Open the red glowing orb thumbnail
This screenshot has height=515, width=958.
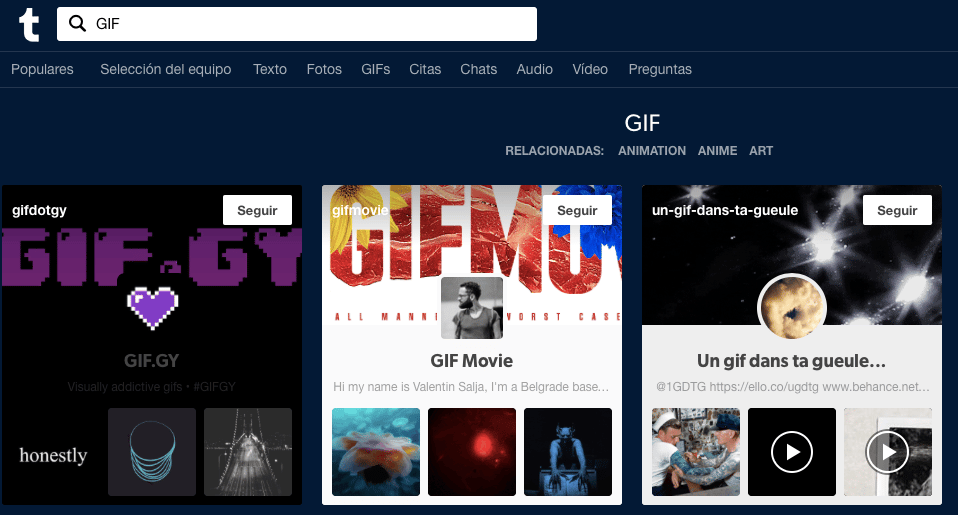(x=472, y=452)
